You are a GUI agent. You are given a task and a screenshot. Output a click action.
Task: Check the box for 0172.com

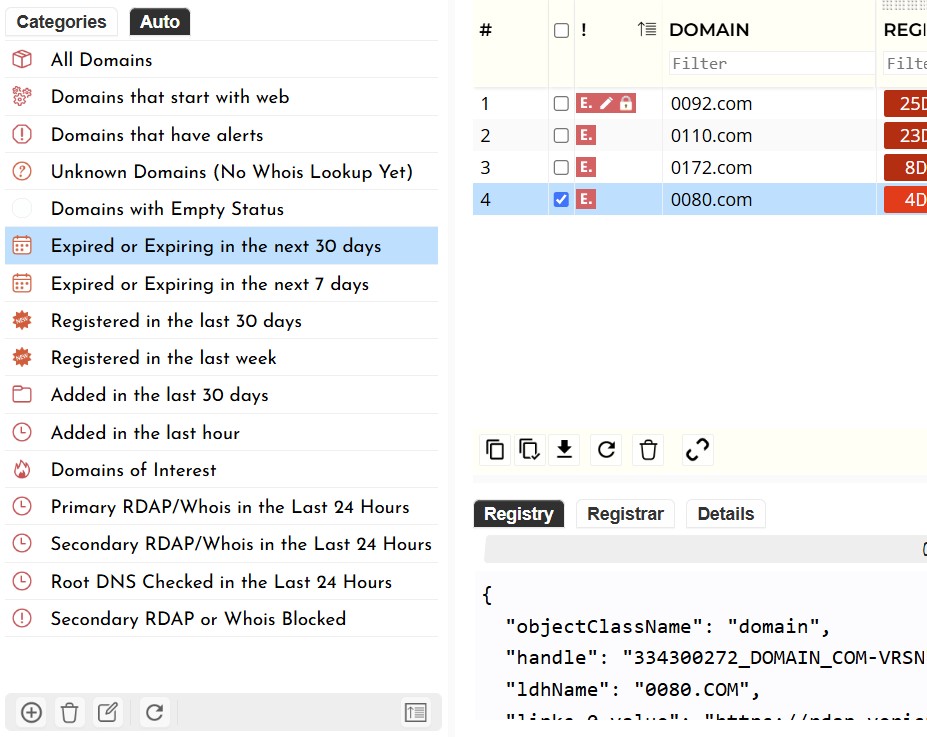point(561,168)
